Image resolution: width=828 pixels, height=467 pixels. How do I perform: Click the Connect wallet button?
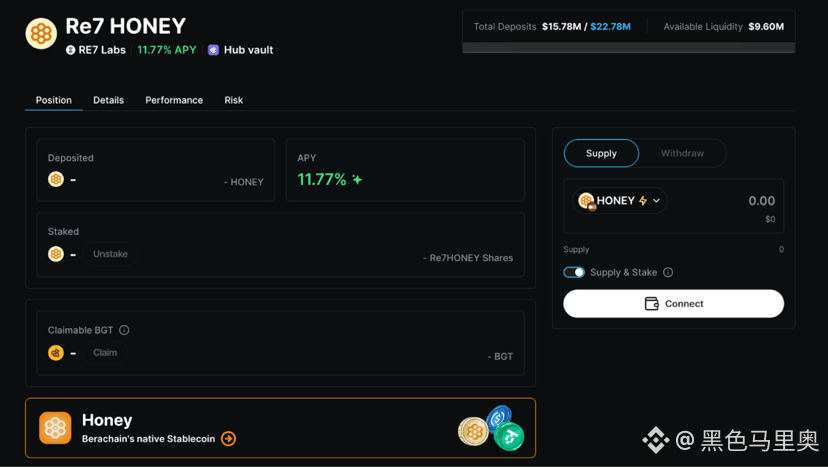674,304
